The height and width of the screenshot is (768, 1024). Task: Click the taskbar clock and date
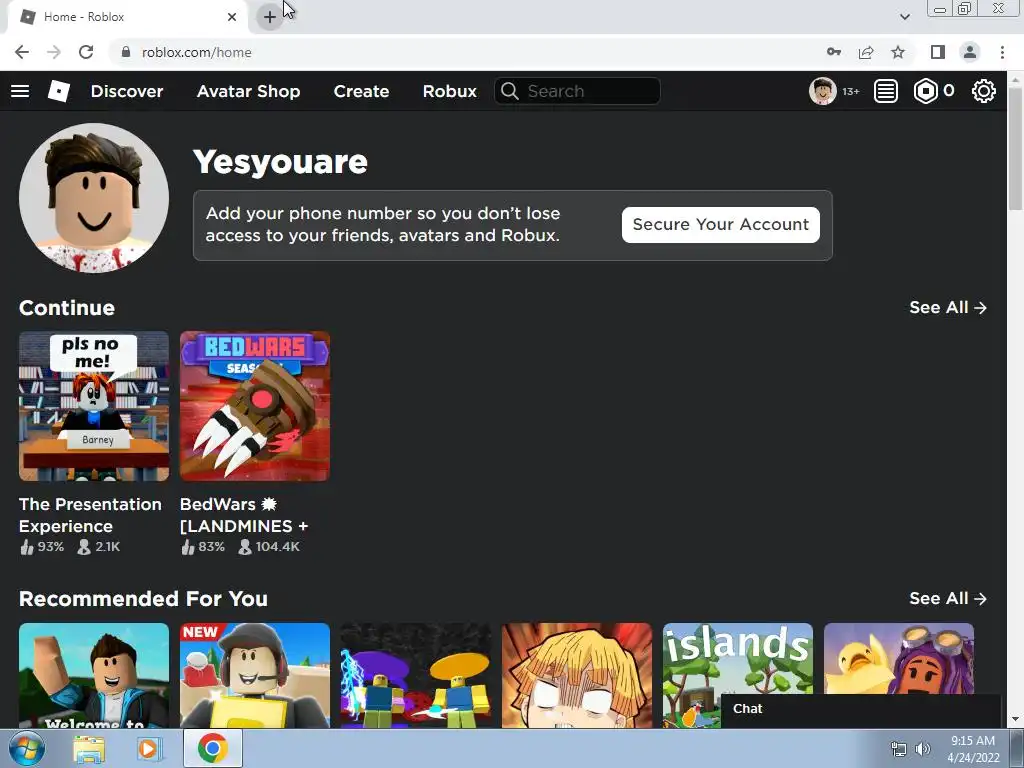(x=973, y=749)
